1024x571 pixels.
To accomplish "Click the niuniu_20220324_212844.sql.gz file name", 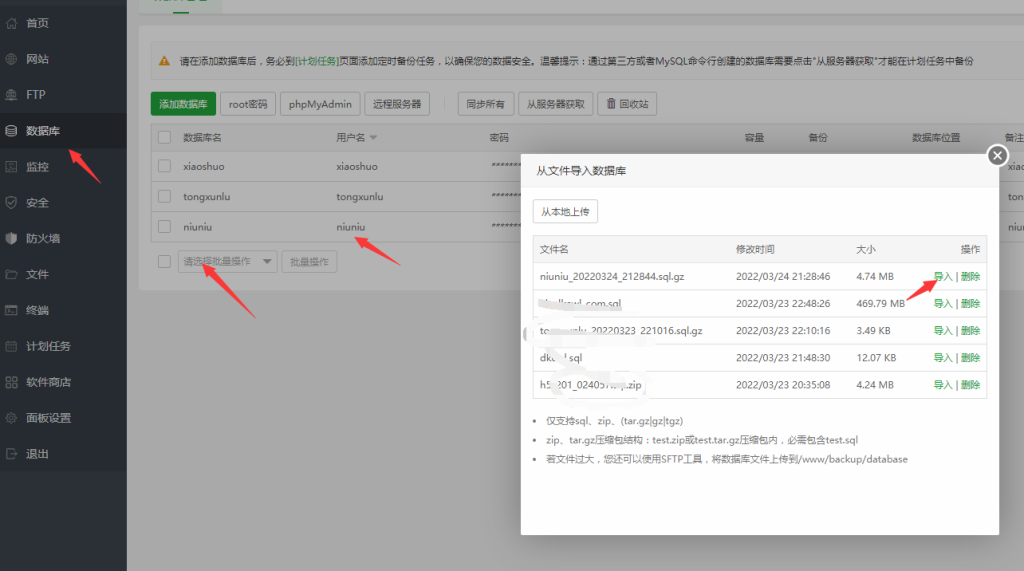I will [x=612, y=276].
